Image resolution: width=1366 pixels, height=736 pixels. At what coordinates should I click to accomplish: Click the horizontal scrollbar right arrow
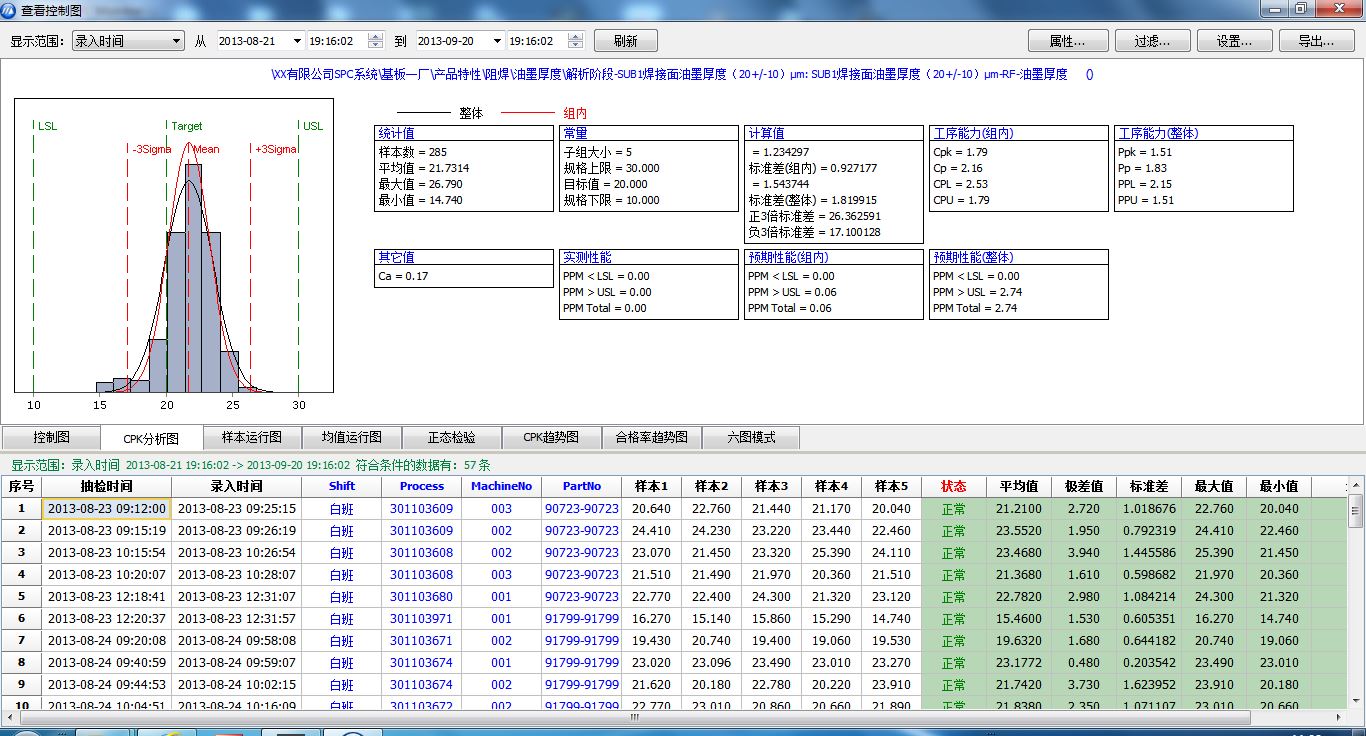point(1339,718)
